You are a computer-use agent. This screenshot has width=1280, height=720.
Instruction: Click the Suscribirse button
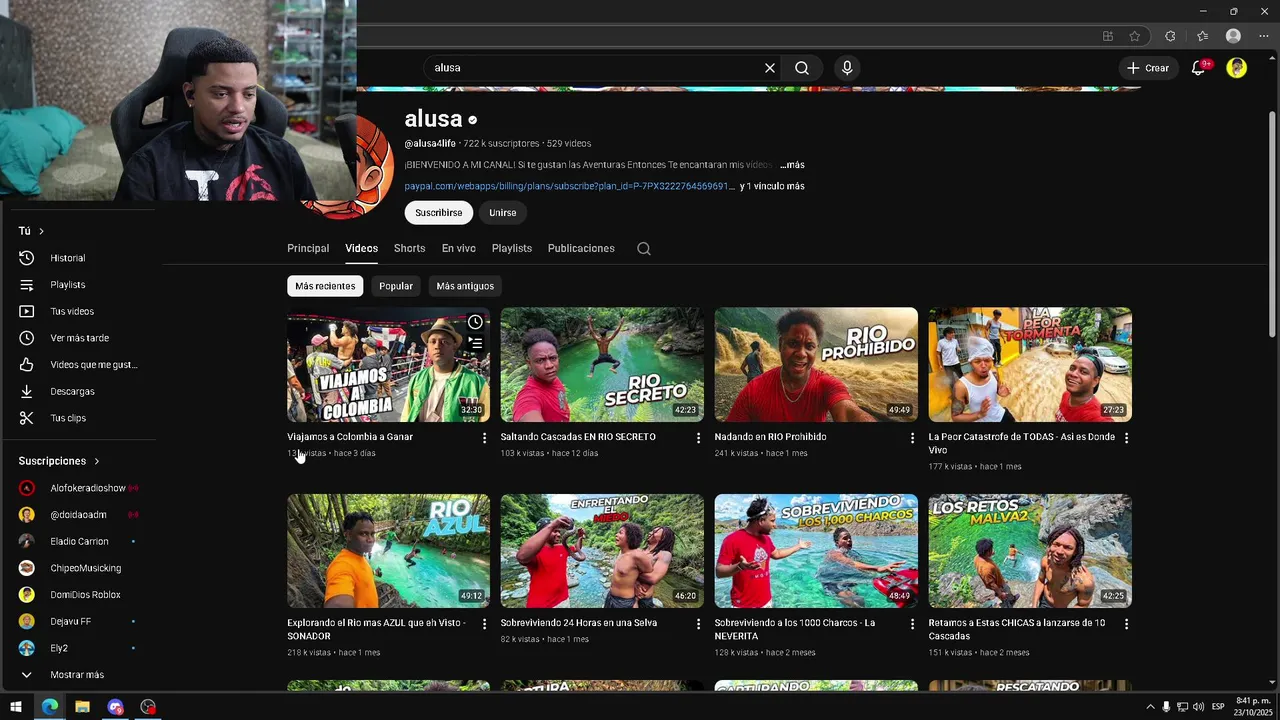pos(439,213)
